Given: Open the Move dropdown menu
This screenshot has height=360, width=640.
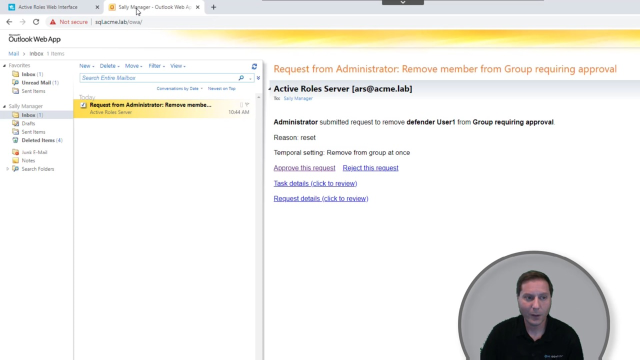Looking at the screenshot, I should [133, 66].
